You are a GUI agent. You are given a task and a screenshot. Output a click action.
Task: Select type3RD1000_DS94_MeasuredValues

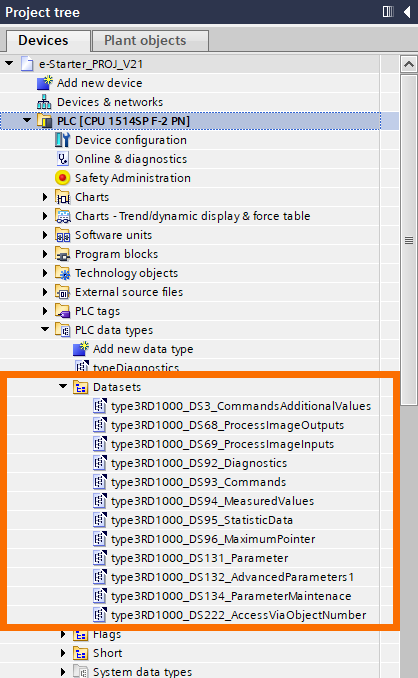pyautogui.click(x=212, y=502)
